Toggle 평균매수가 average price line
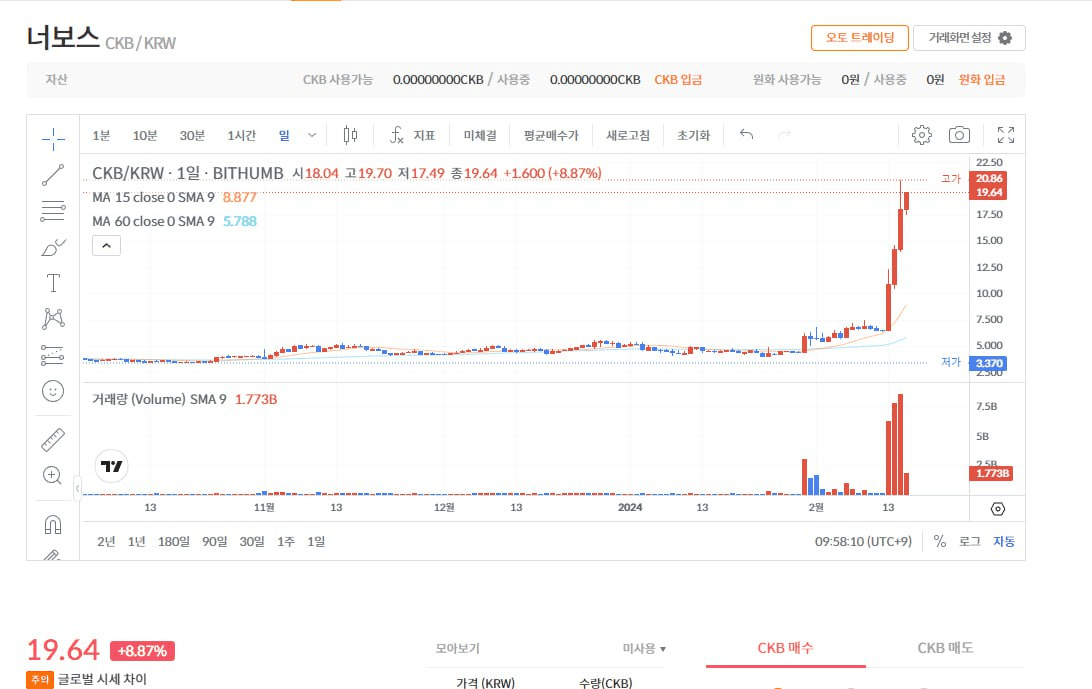 pyautogui.click(x=551, y=135)
